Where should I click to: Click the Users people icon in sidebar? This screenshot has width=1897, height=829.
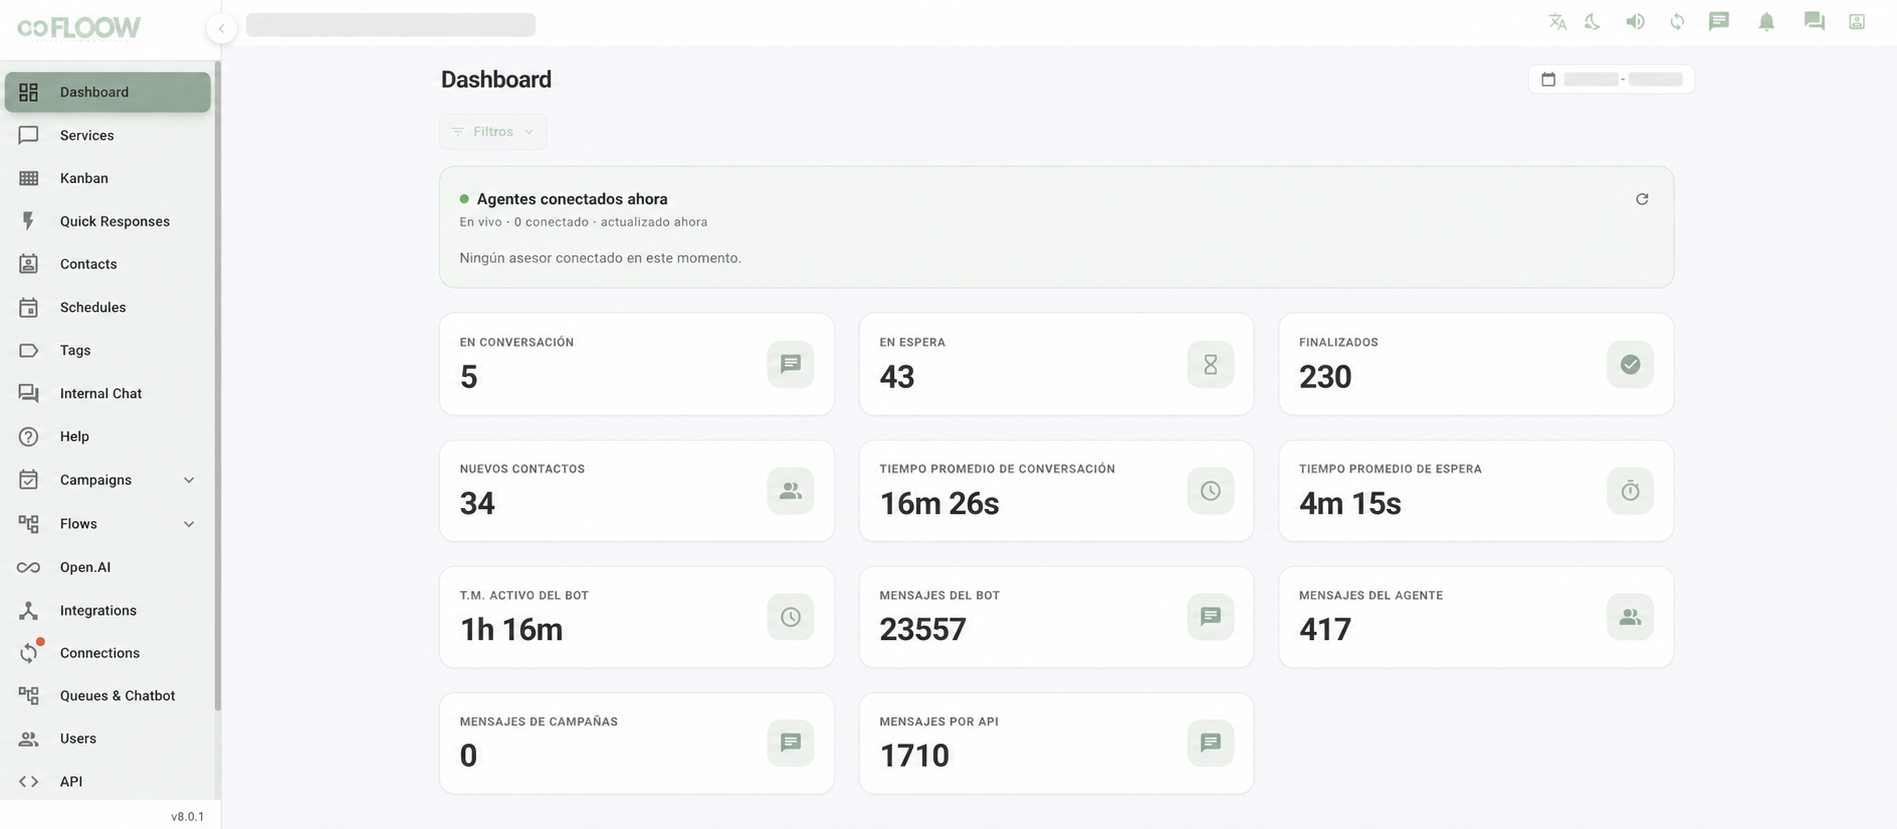pos(29,738)
